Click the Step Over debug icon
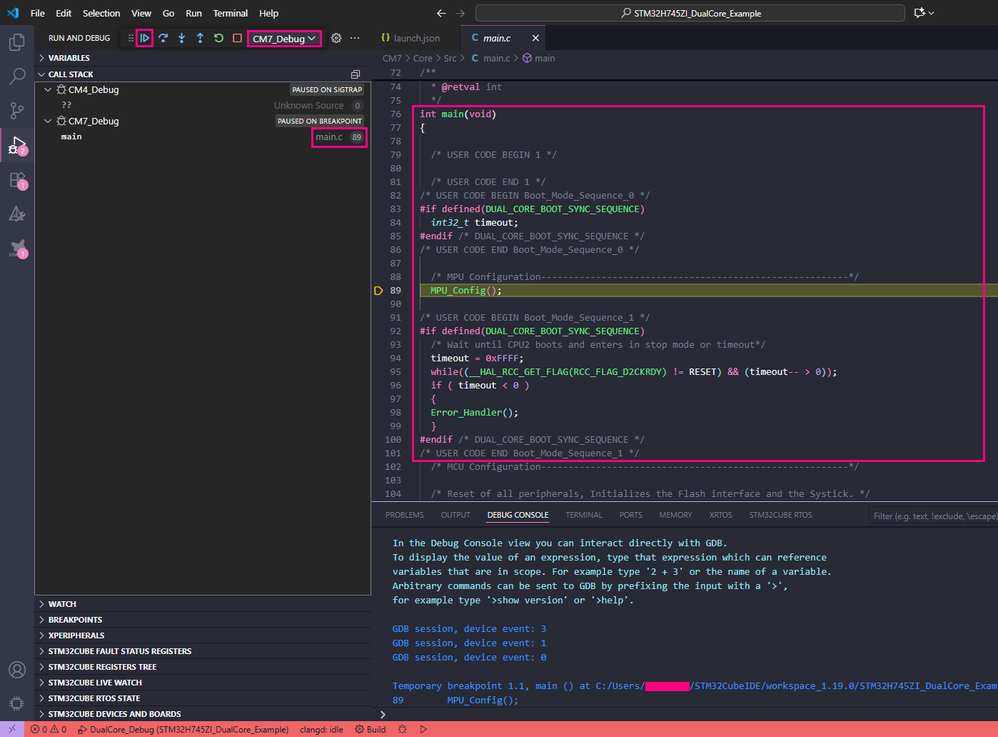998x737 pixels. [163, 38]
